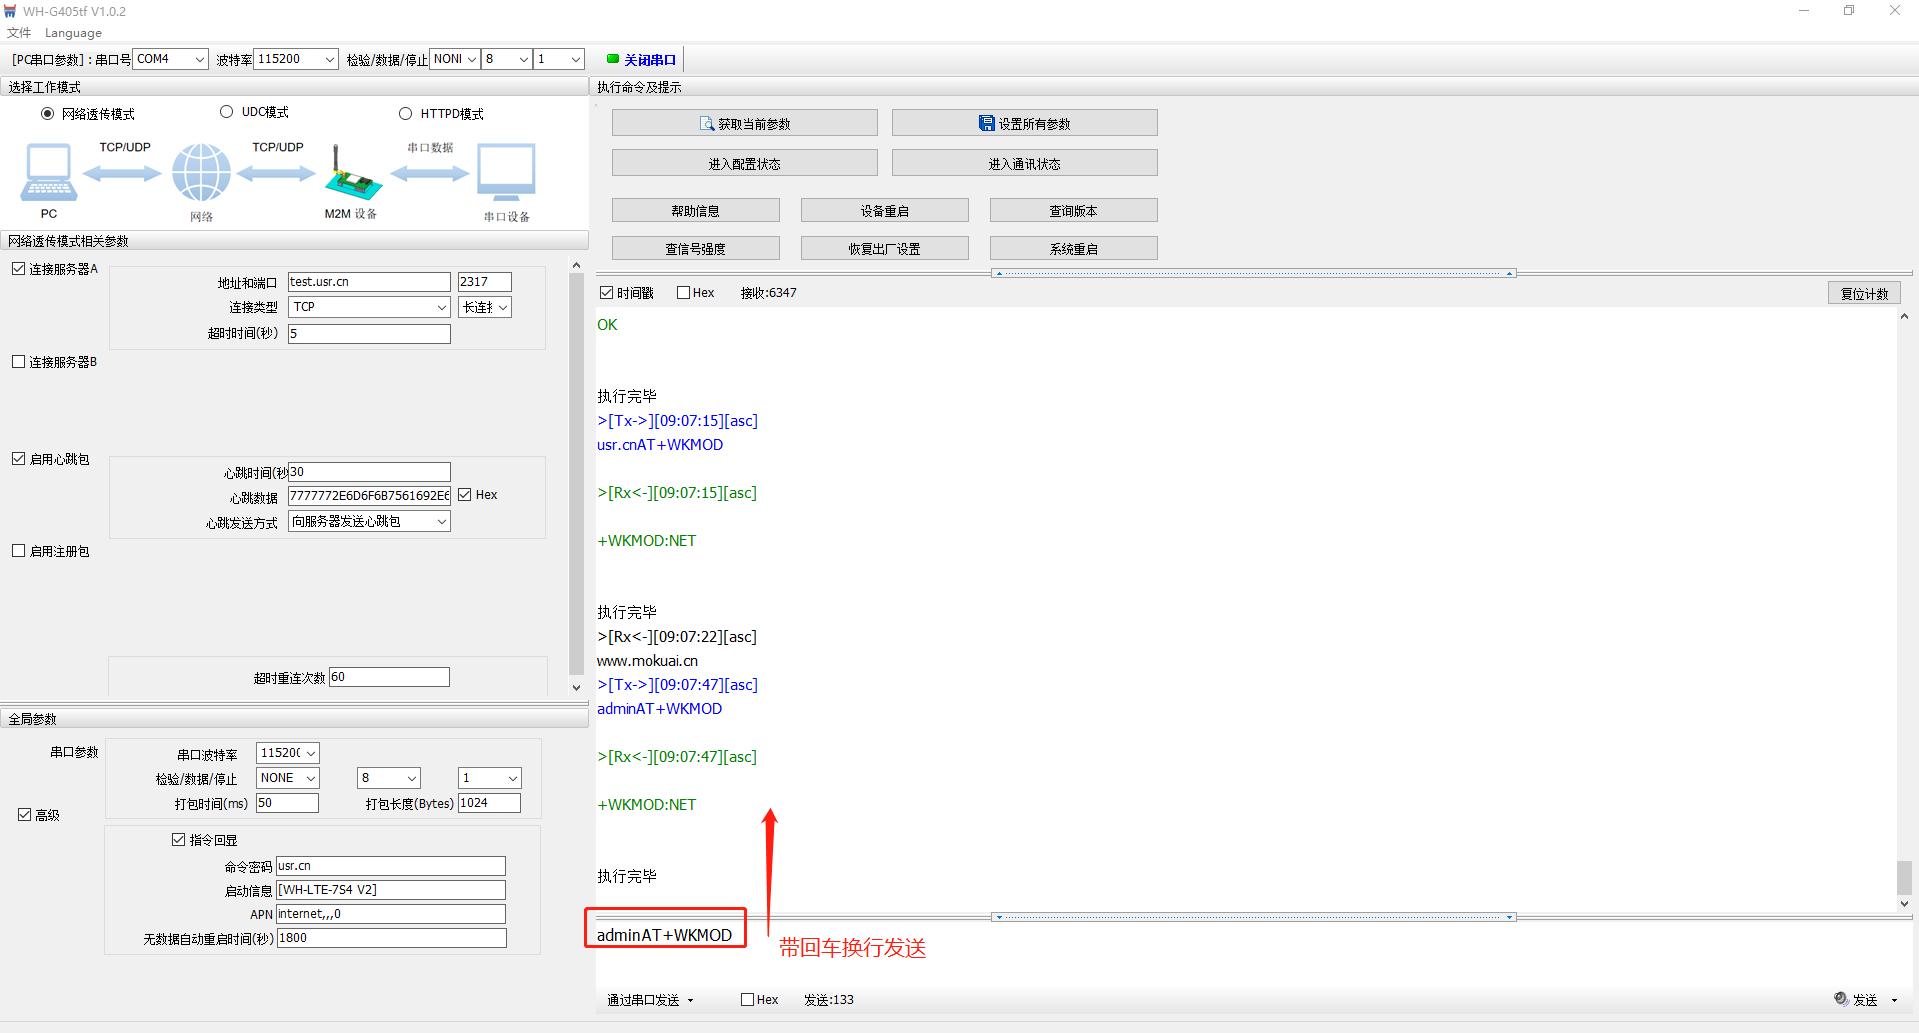Toggle the timestamp checkbox
Screen dimensions: 1919x1033
click(x=607, y=293)
